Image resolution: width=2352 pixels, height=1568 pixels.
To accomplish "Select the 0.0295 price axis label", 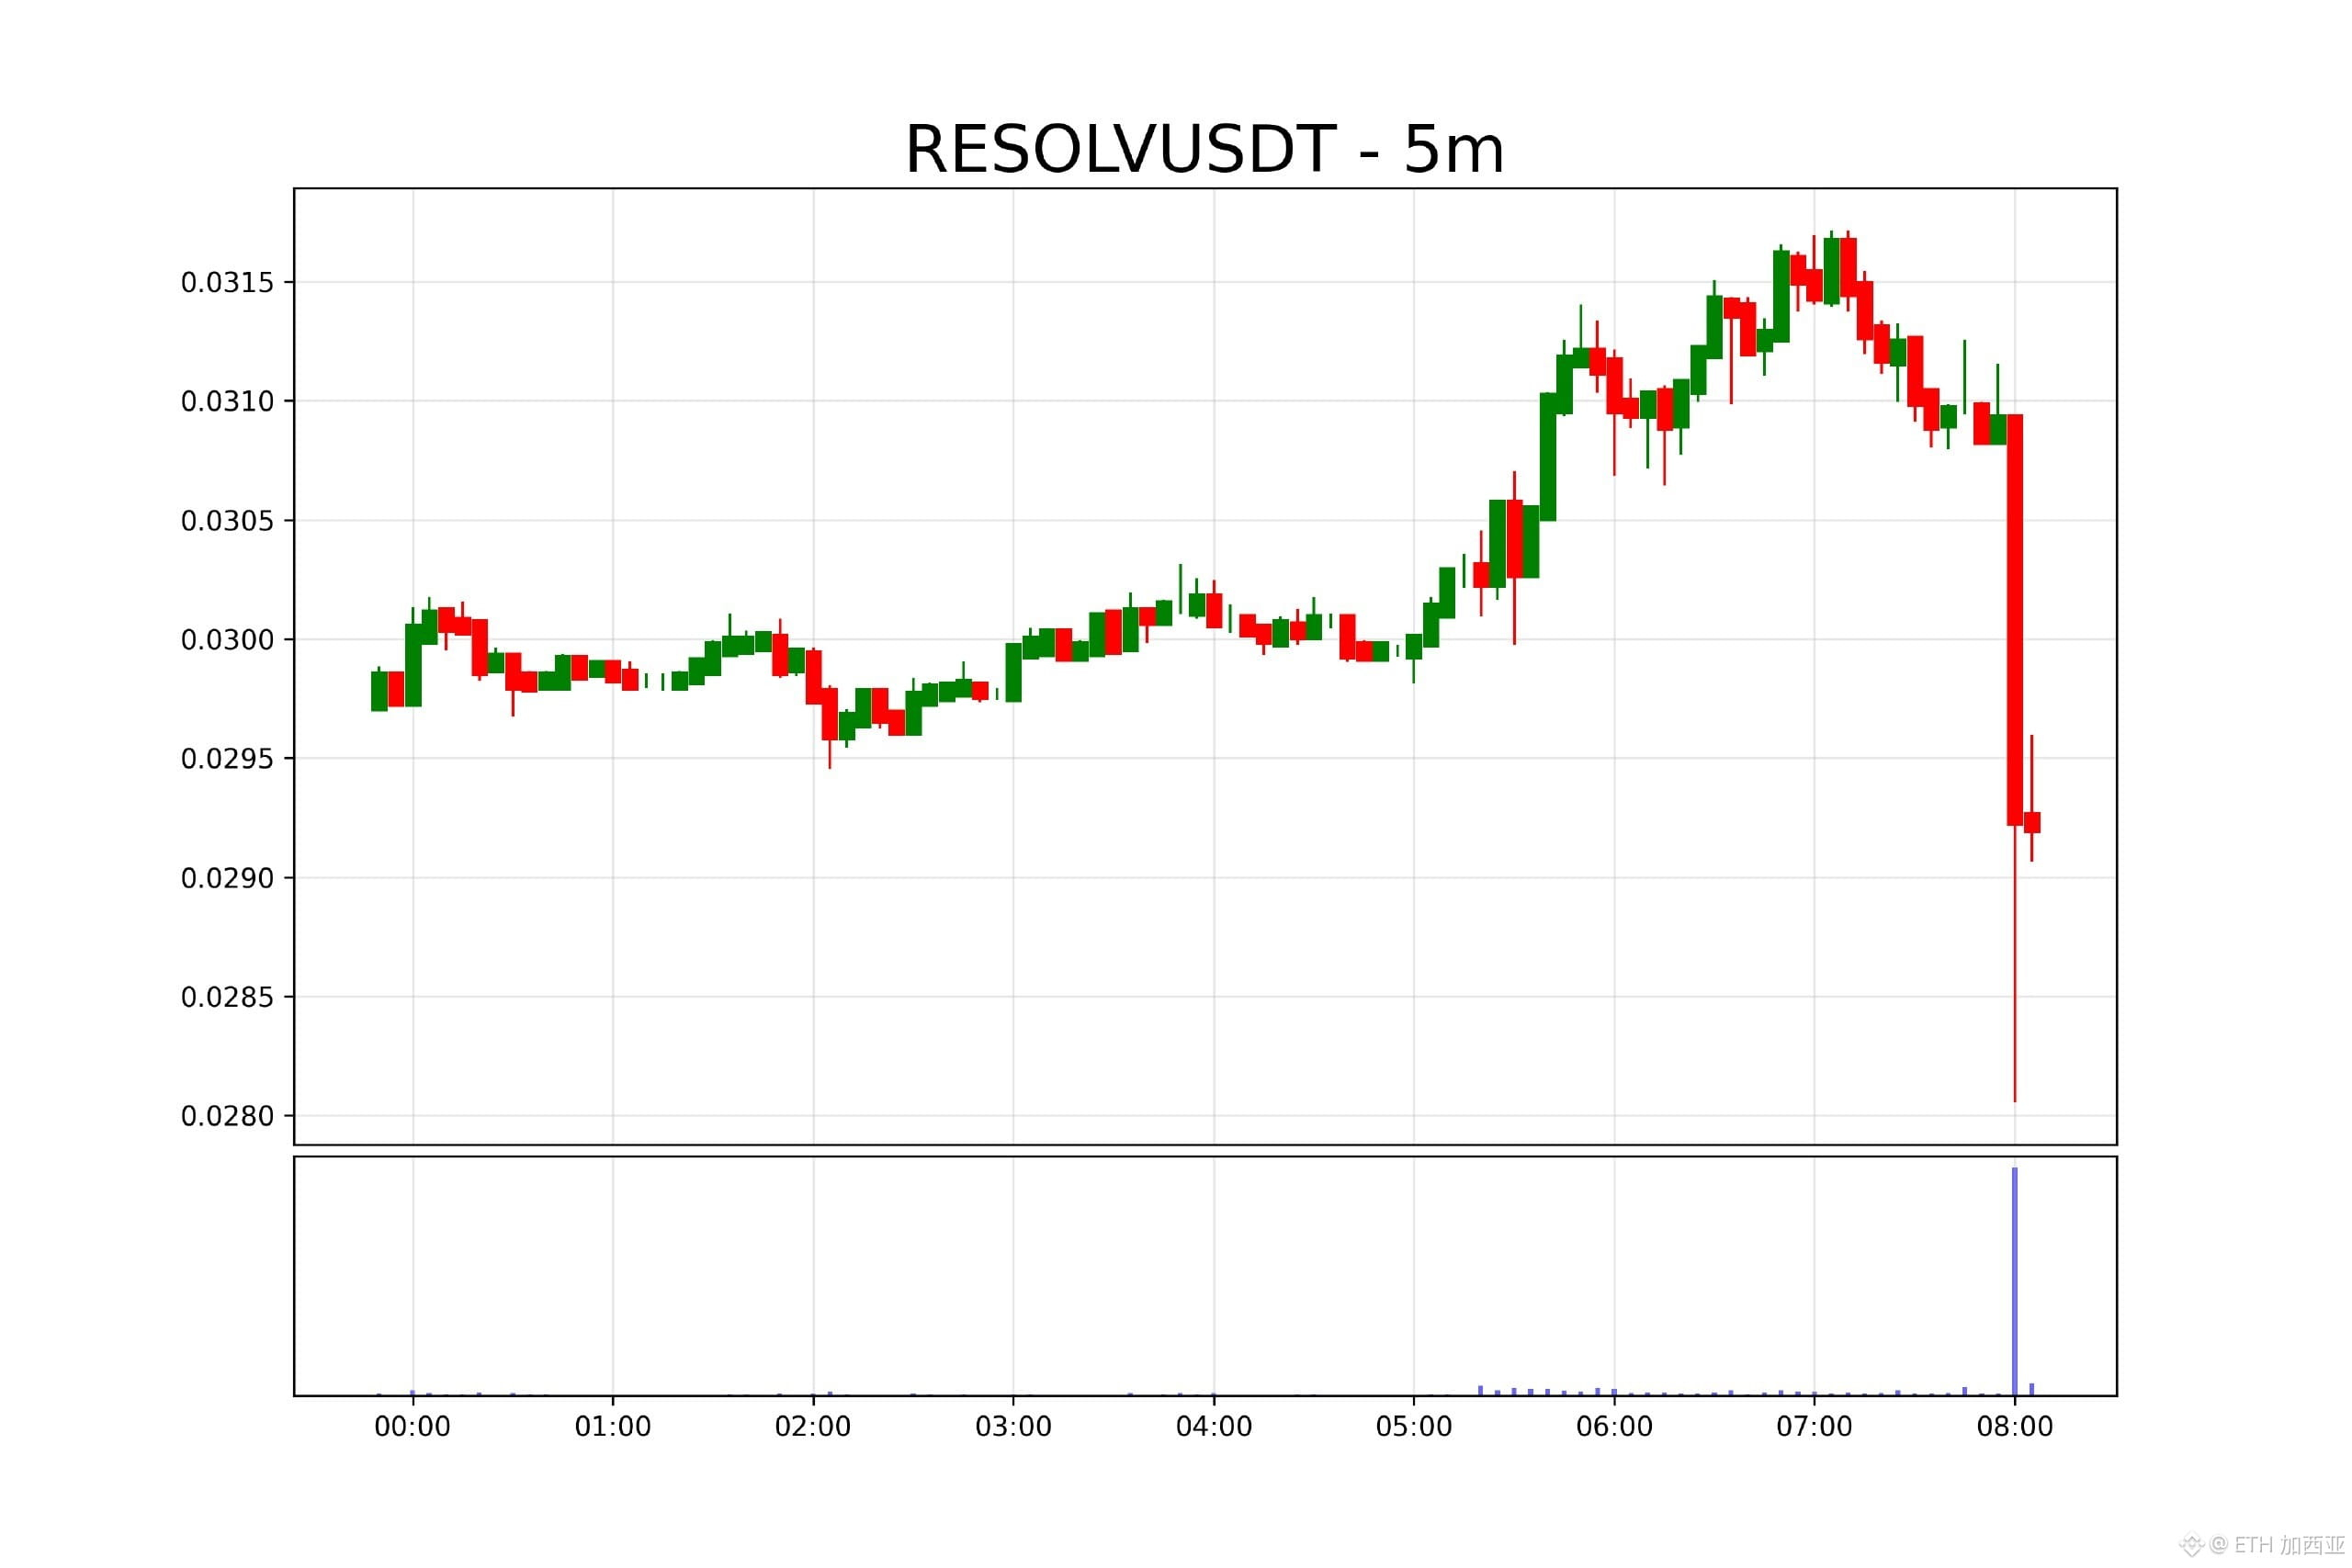I will click(x=227, y=759).
